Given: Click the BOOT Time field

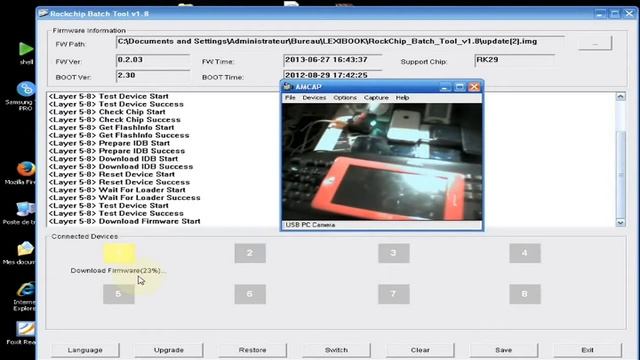Looking at the screenshot, I should 333,75.
